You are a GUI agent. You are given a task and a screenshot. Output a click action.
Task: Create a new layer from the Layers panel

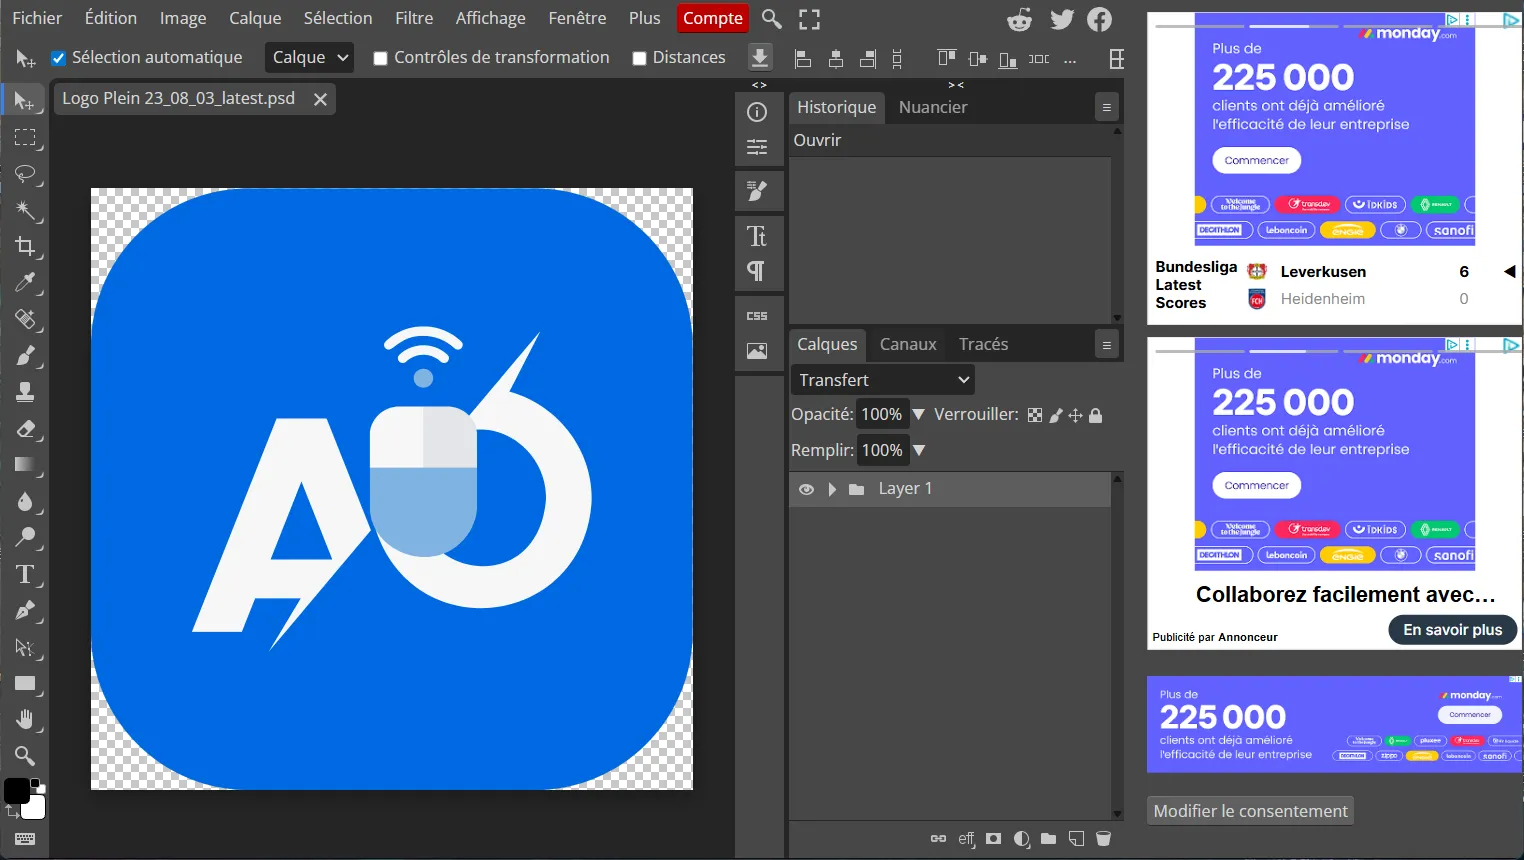coord(1076,839)
